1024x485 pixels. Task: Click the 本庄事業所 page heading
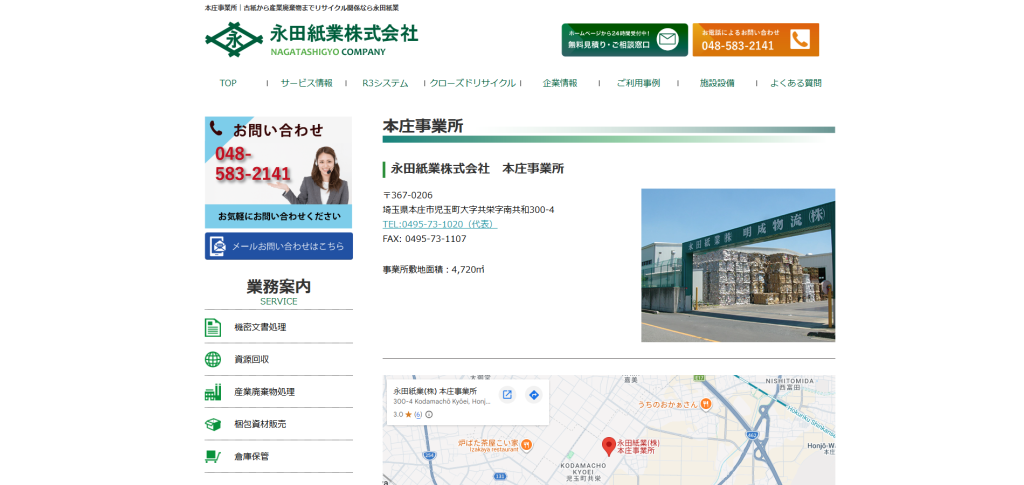tap(423, 126)
